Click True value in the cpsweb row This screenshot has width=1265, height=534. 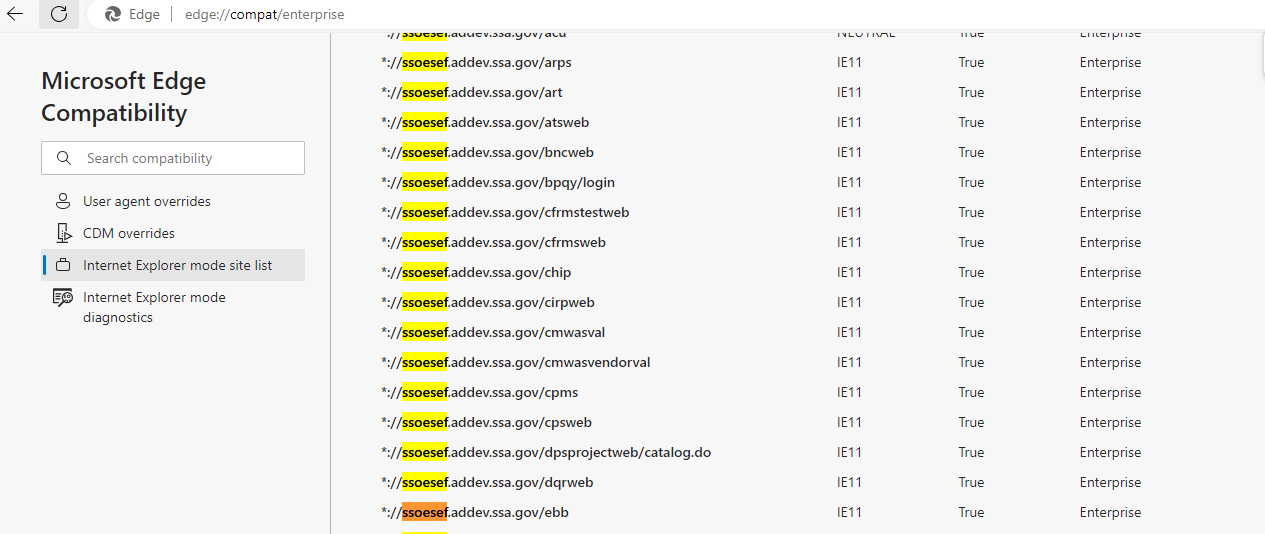(x=971, y=422)
